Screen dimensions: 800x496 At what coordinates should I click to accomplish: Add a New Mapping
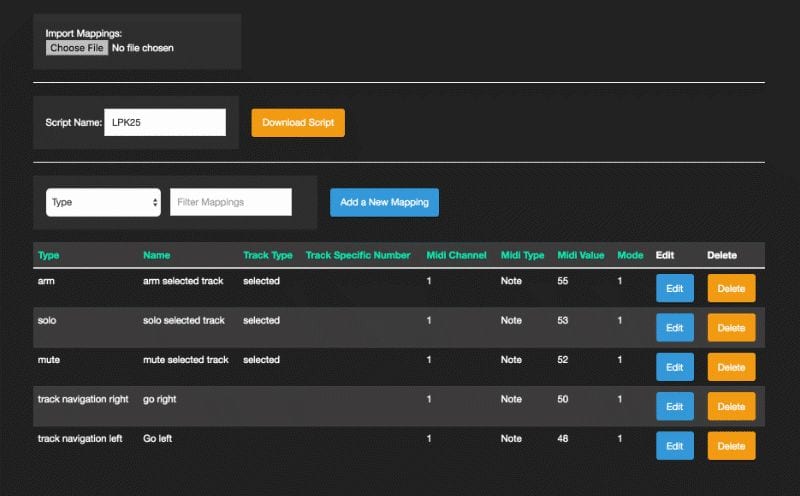pyautogui.click(x=384, y=203)
